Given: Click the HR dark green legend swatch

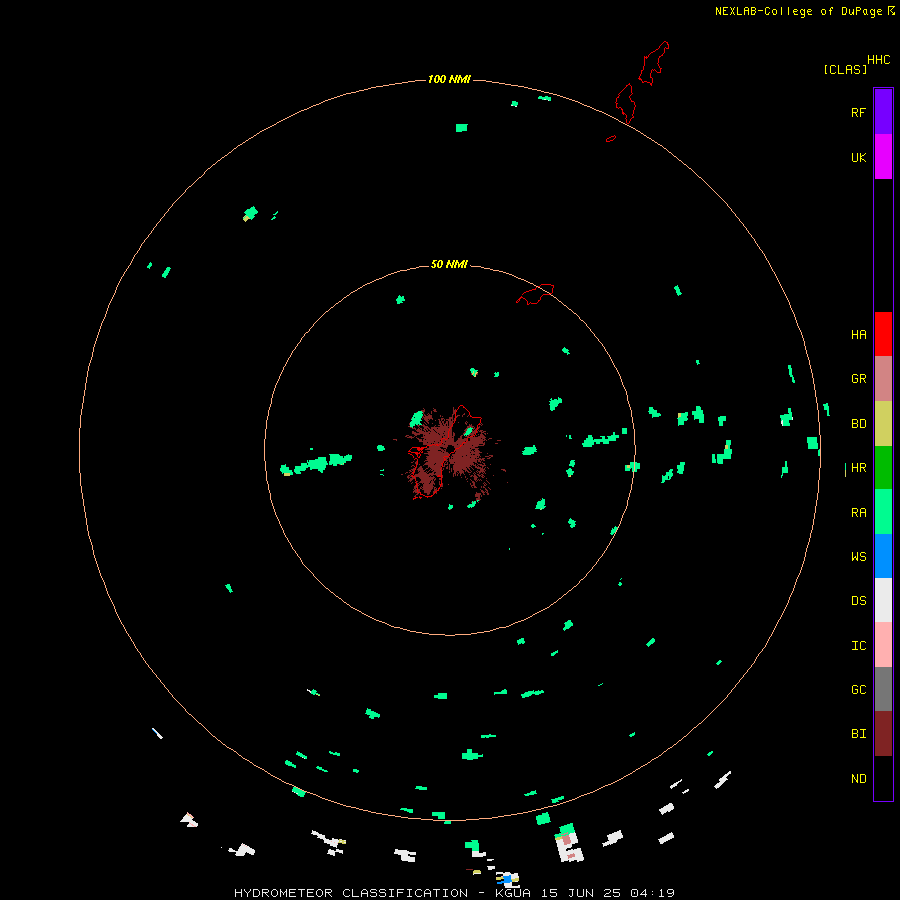Looking at the screenshot, I should 883,468.
